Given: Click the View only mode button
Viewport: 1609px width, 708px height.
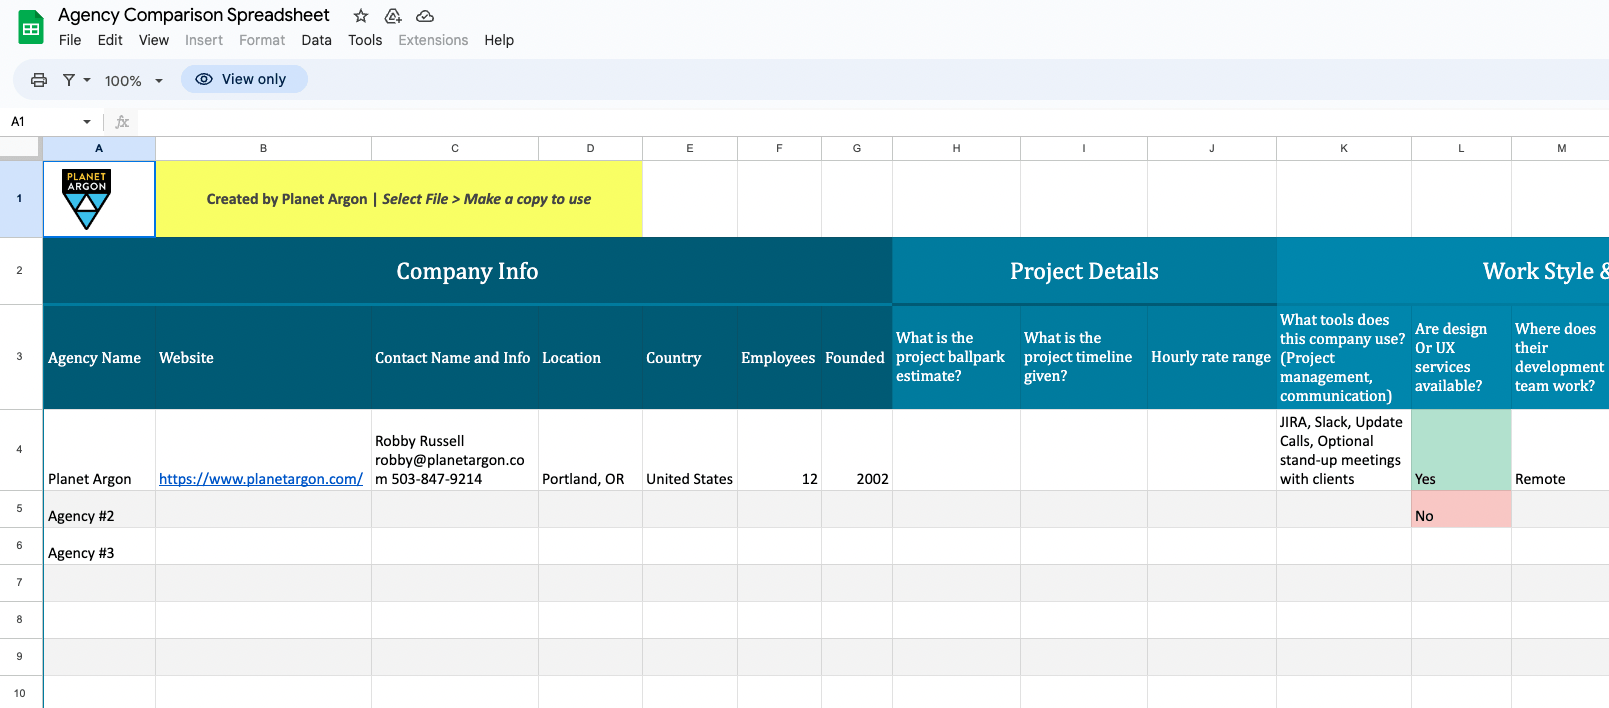Looking at the screenshot, I should 244,79.
